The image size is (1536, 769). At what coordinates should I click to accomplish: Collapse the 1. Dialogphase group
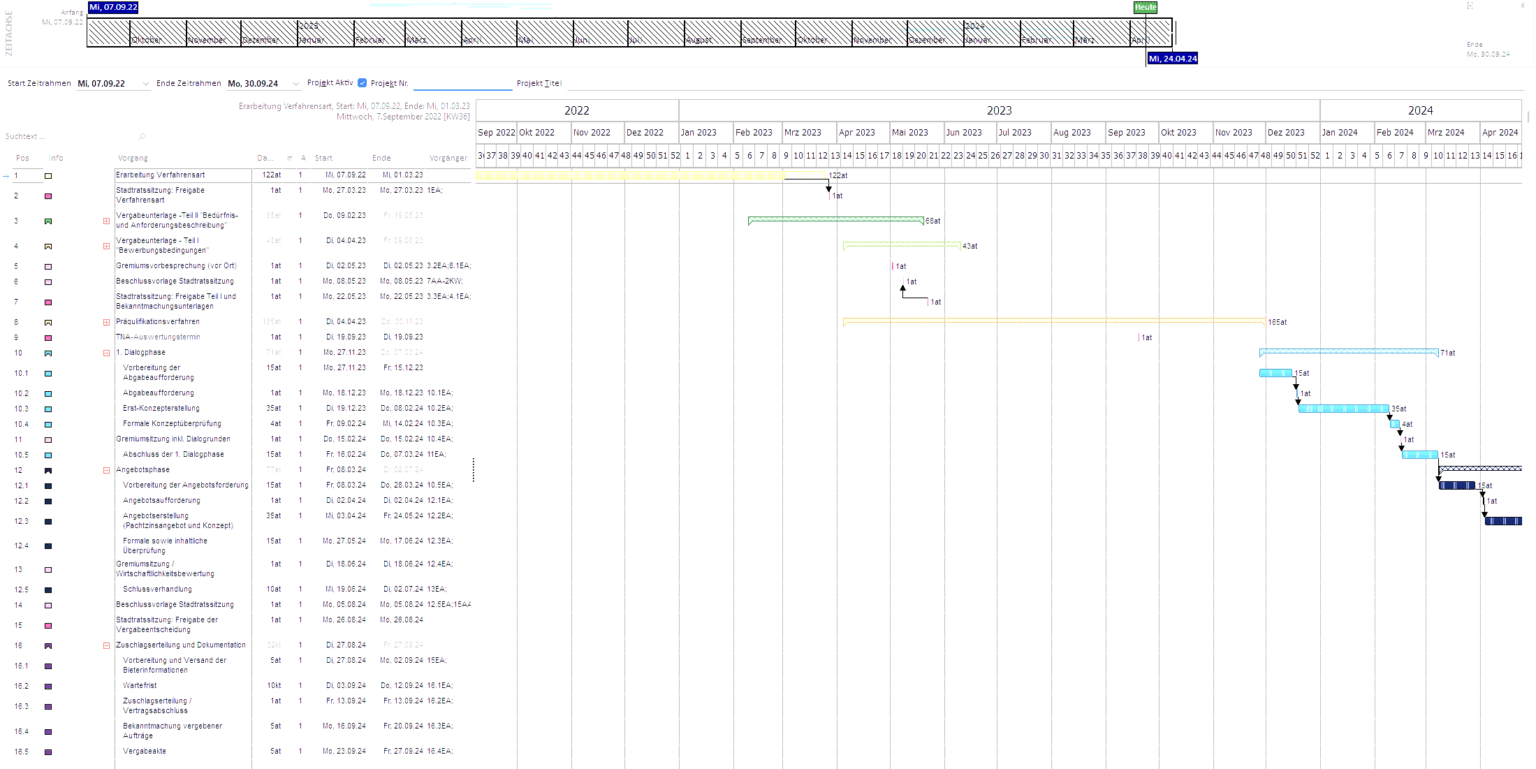pos(107,354)
